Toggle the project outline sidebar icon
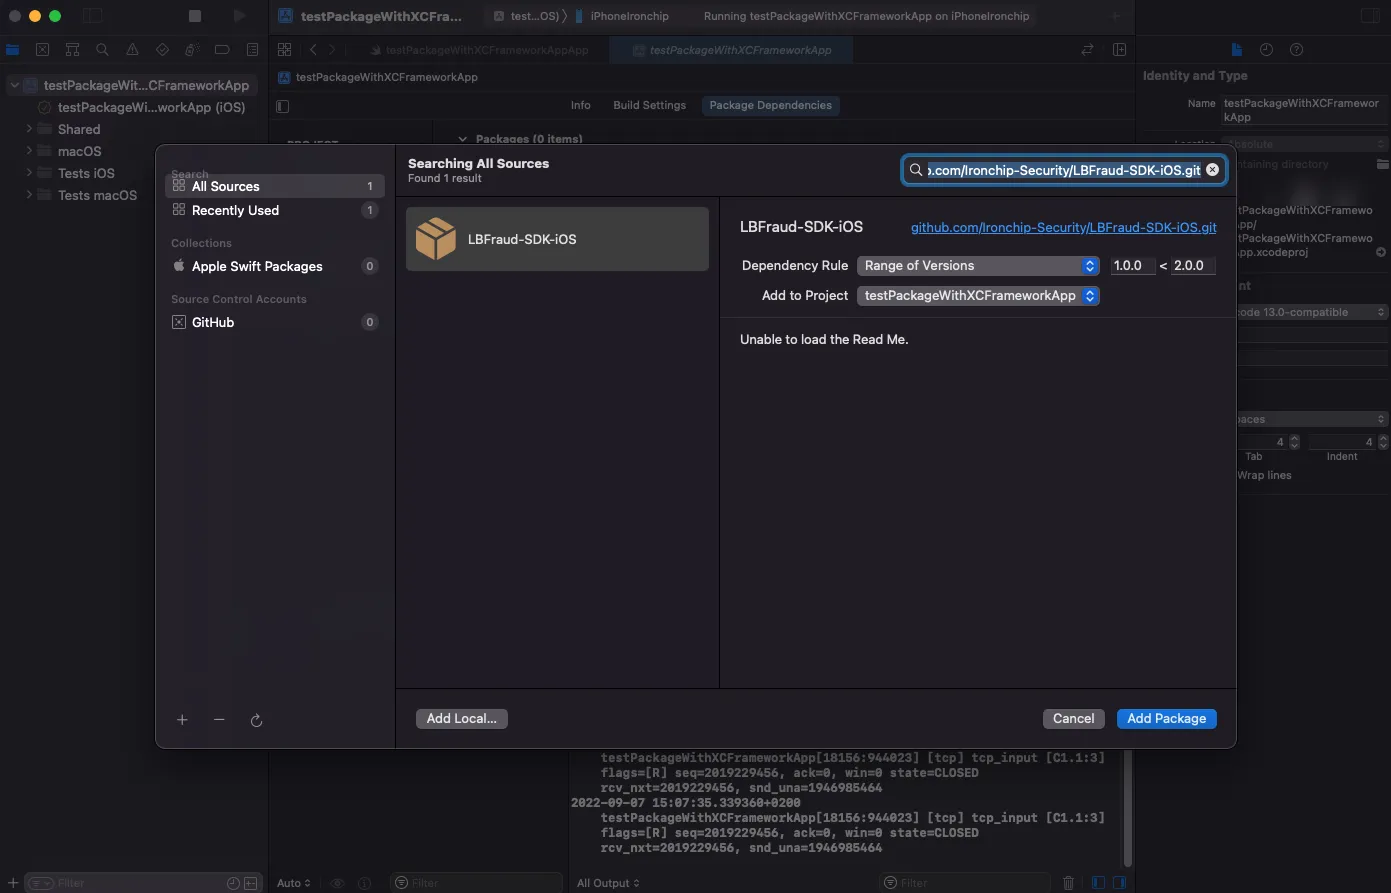The image size is (1391, 893). [x=283, y=105]
